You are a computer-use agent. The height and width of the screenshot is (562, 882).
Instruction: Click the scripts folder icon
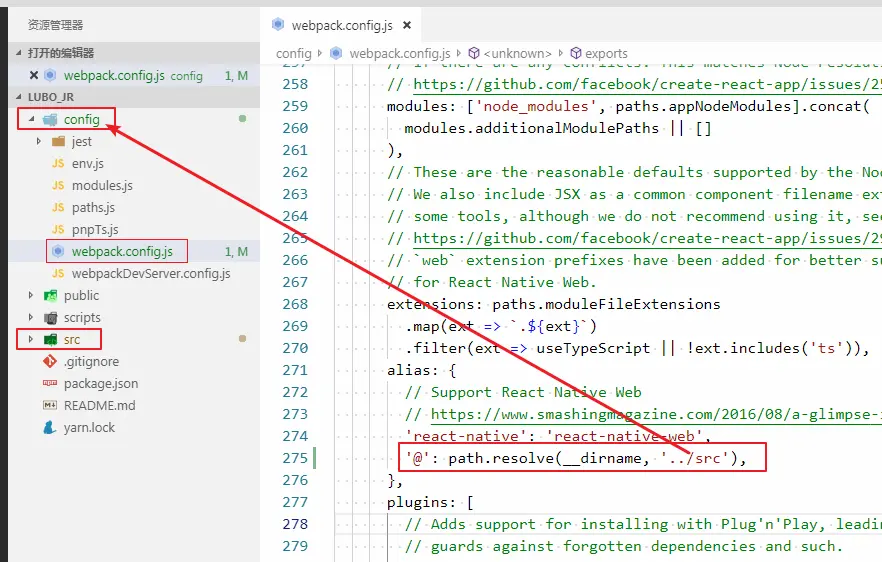(x=51, y=318)
